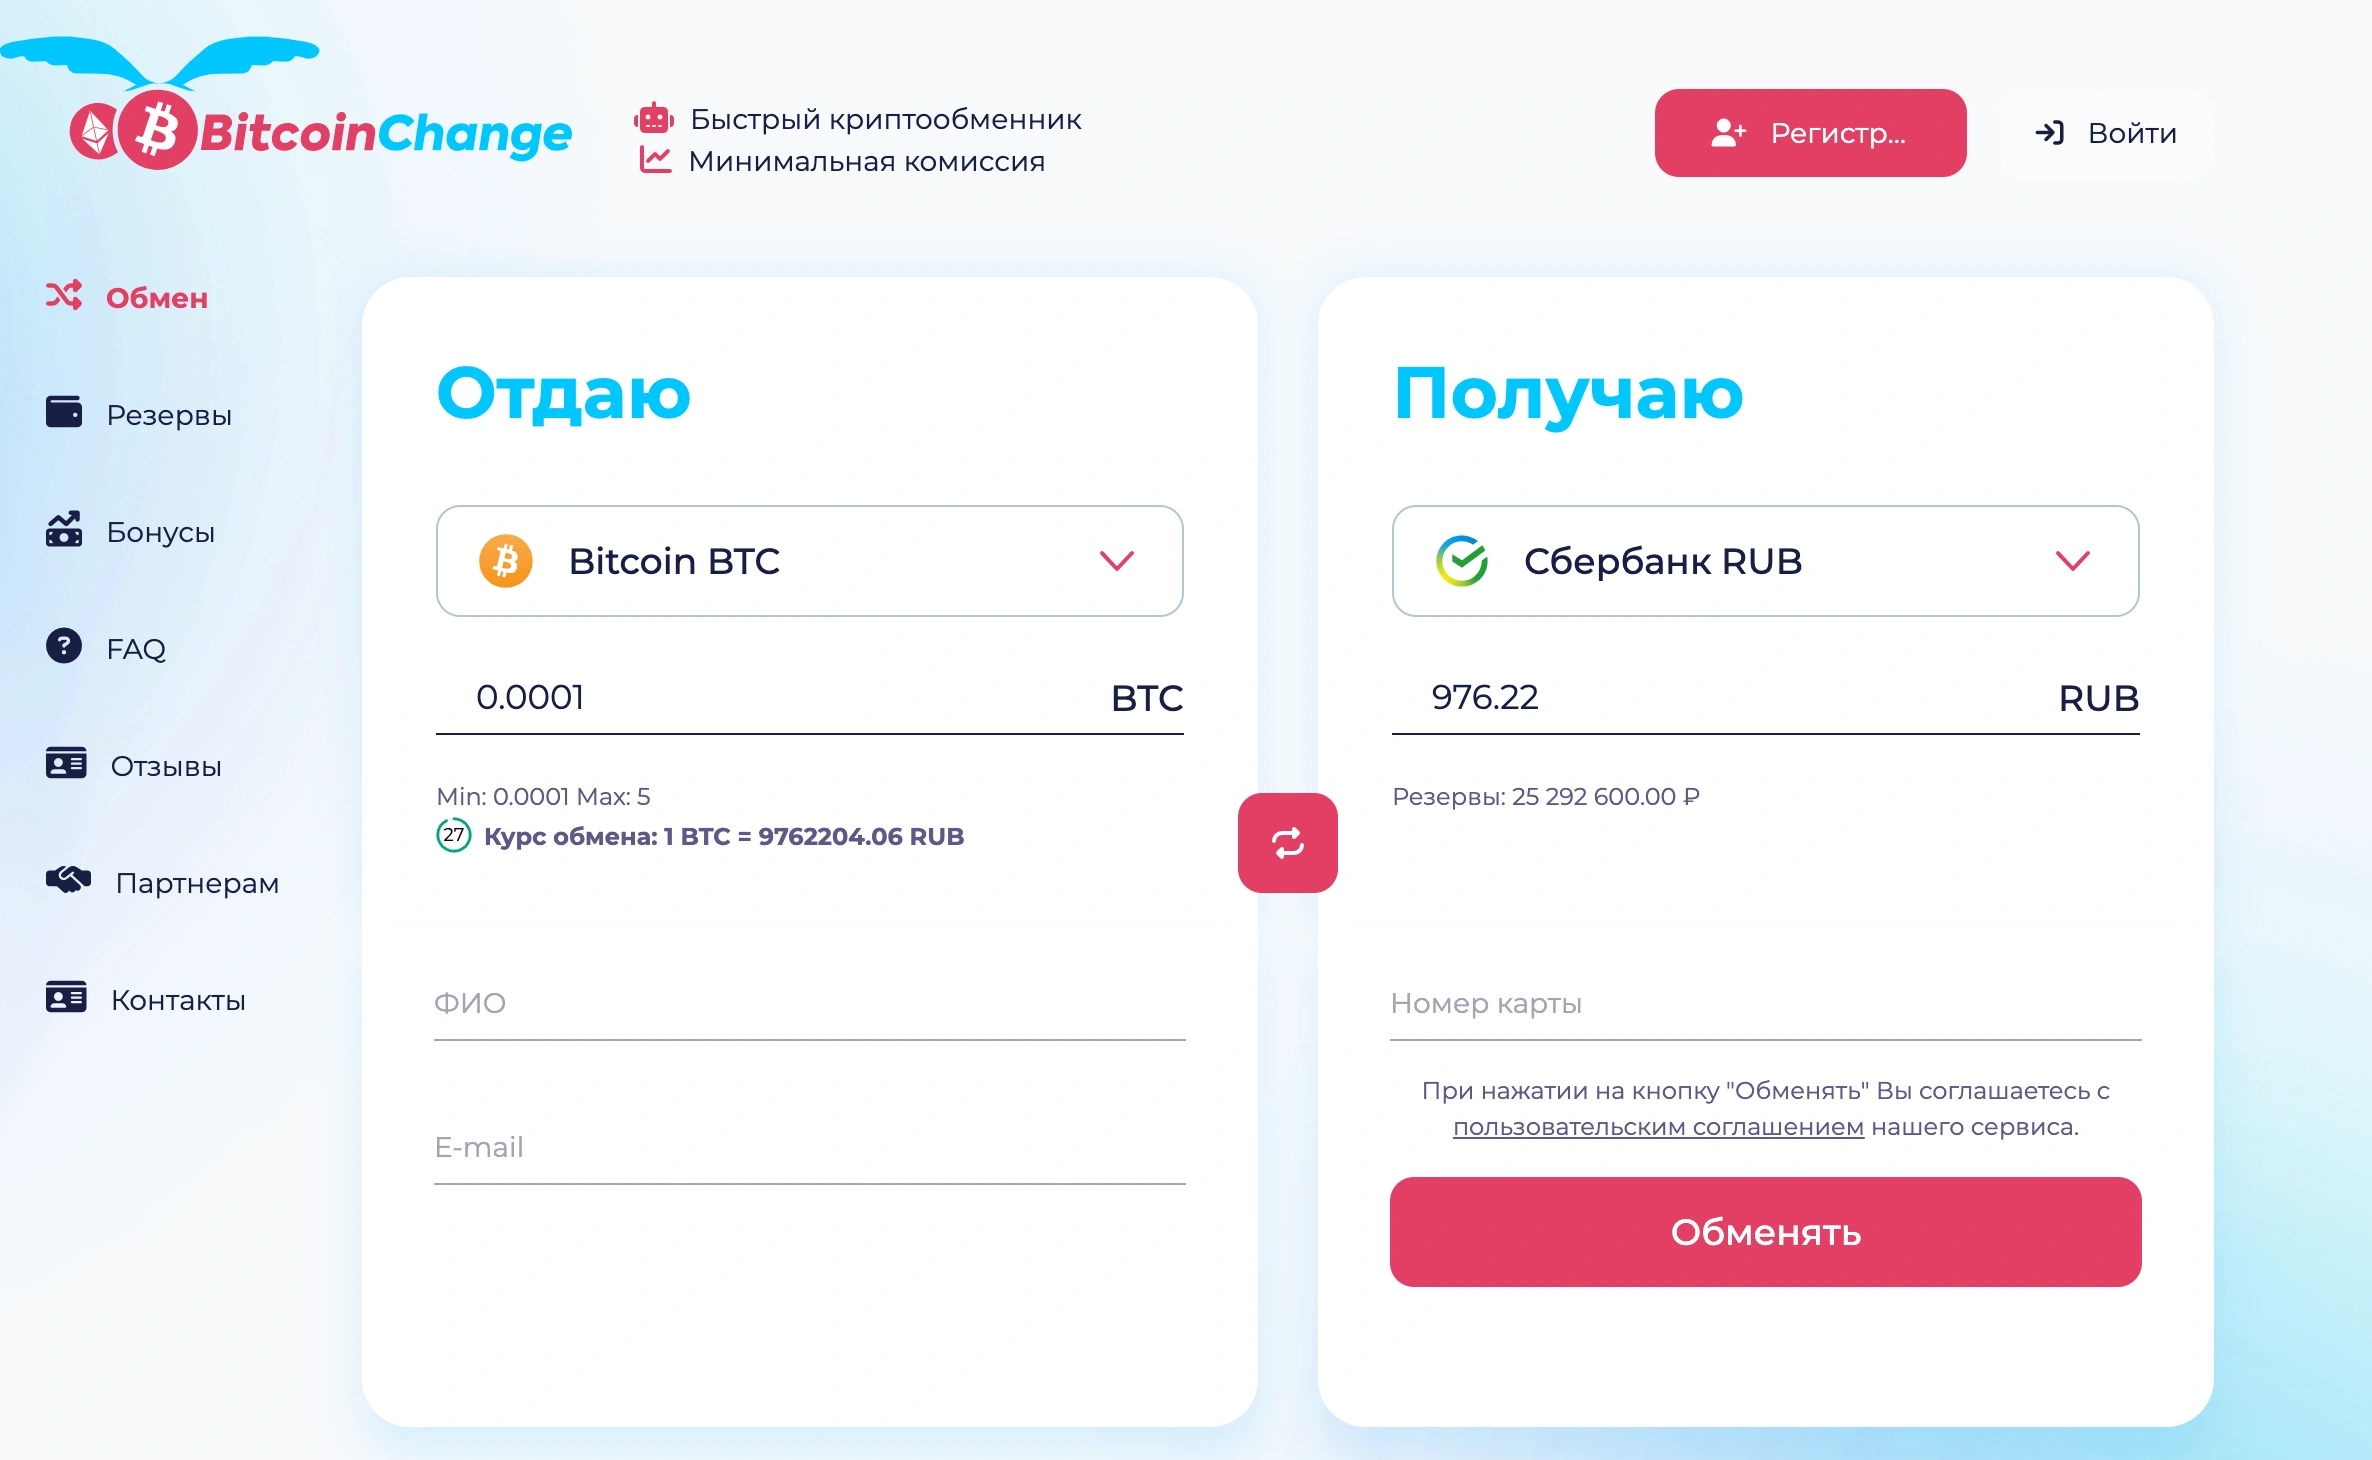Click the Сбербанк logo icon in selector
2372x1460 pixels.
pyautogui.click(x=1461, y=561)
